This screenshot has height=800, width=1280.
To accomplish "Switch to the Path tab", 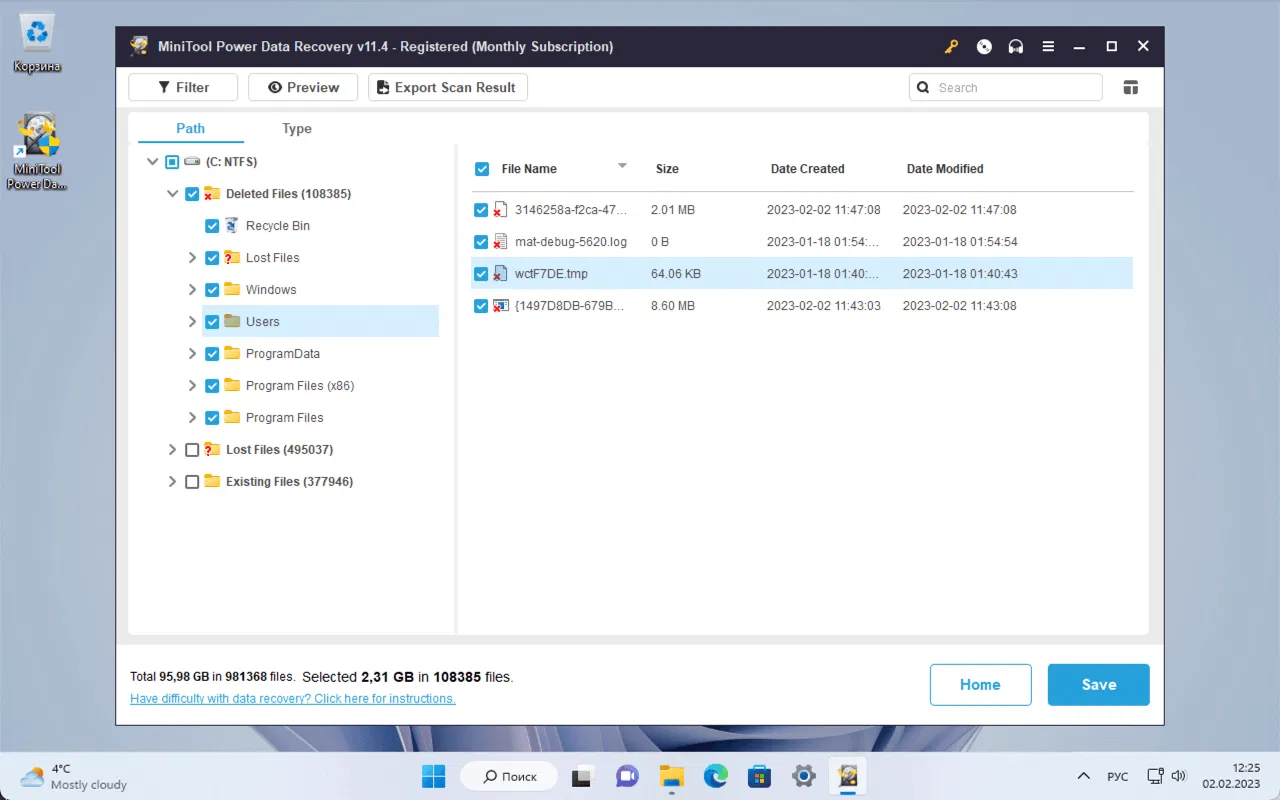I will [190, 128].
